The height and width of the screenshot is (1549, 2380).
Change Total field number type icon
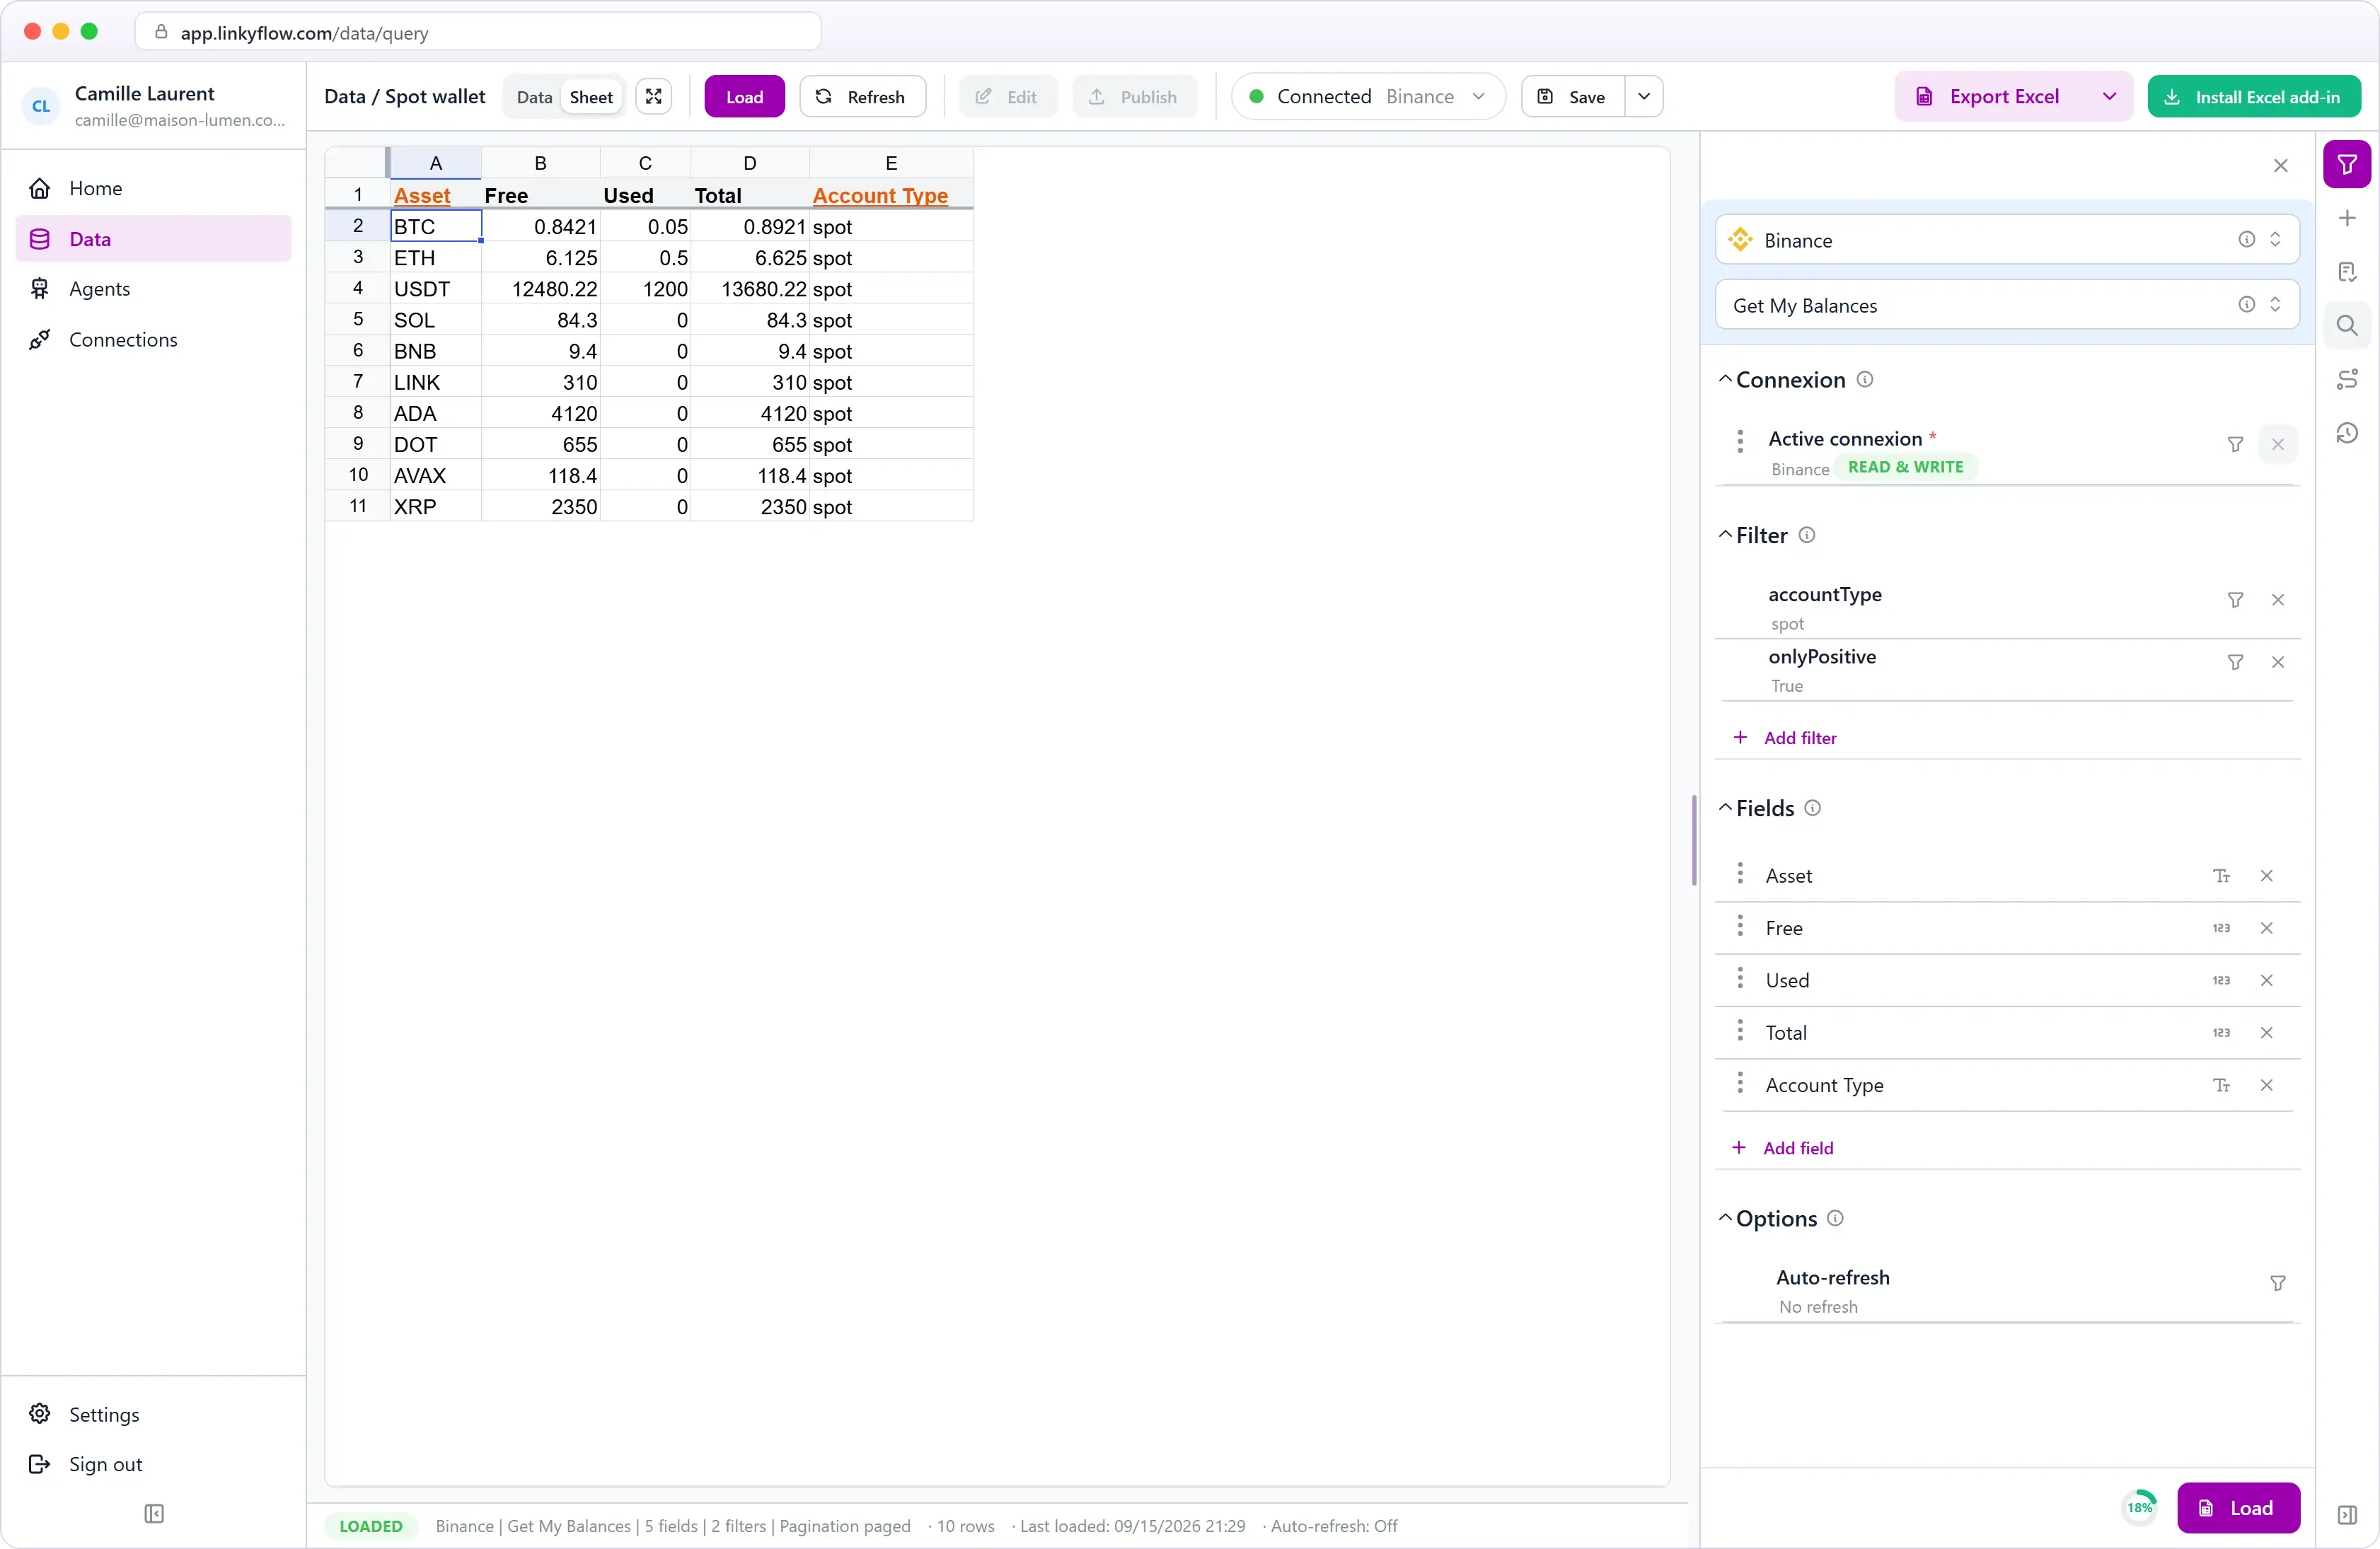click(2221, 1033)
